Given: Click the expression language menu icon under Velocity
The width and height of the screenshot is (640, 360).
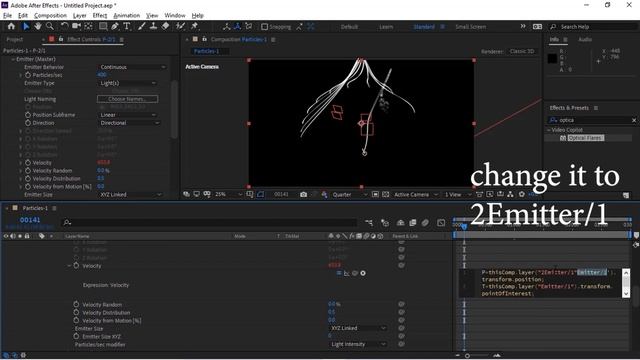Looking at the screenshot, I should coord(363,273).
